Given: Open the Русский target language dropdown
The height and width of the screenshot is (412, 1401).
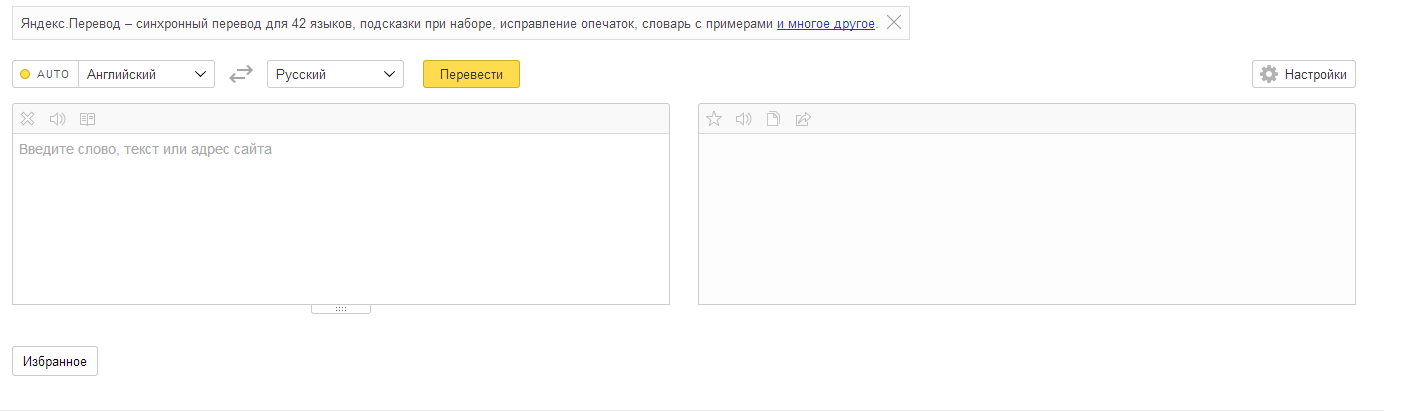Looking at the screenshot, I should click(335, 74).
